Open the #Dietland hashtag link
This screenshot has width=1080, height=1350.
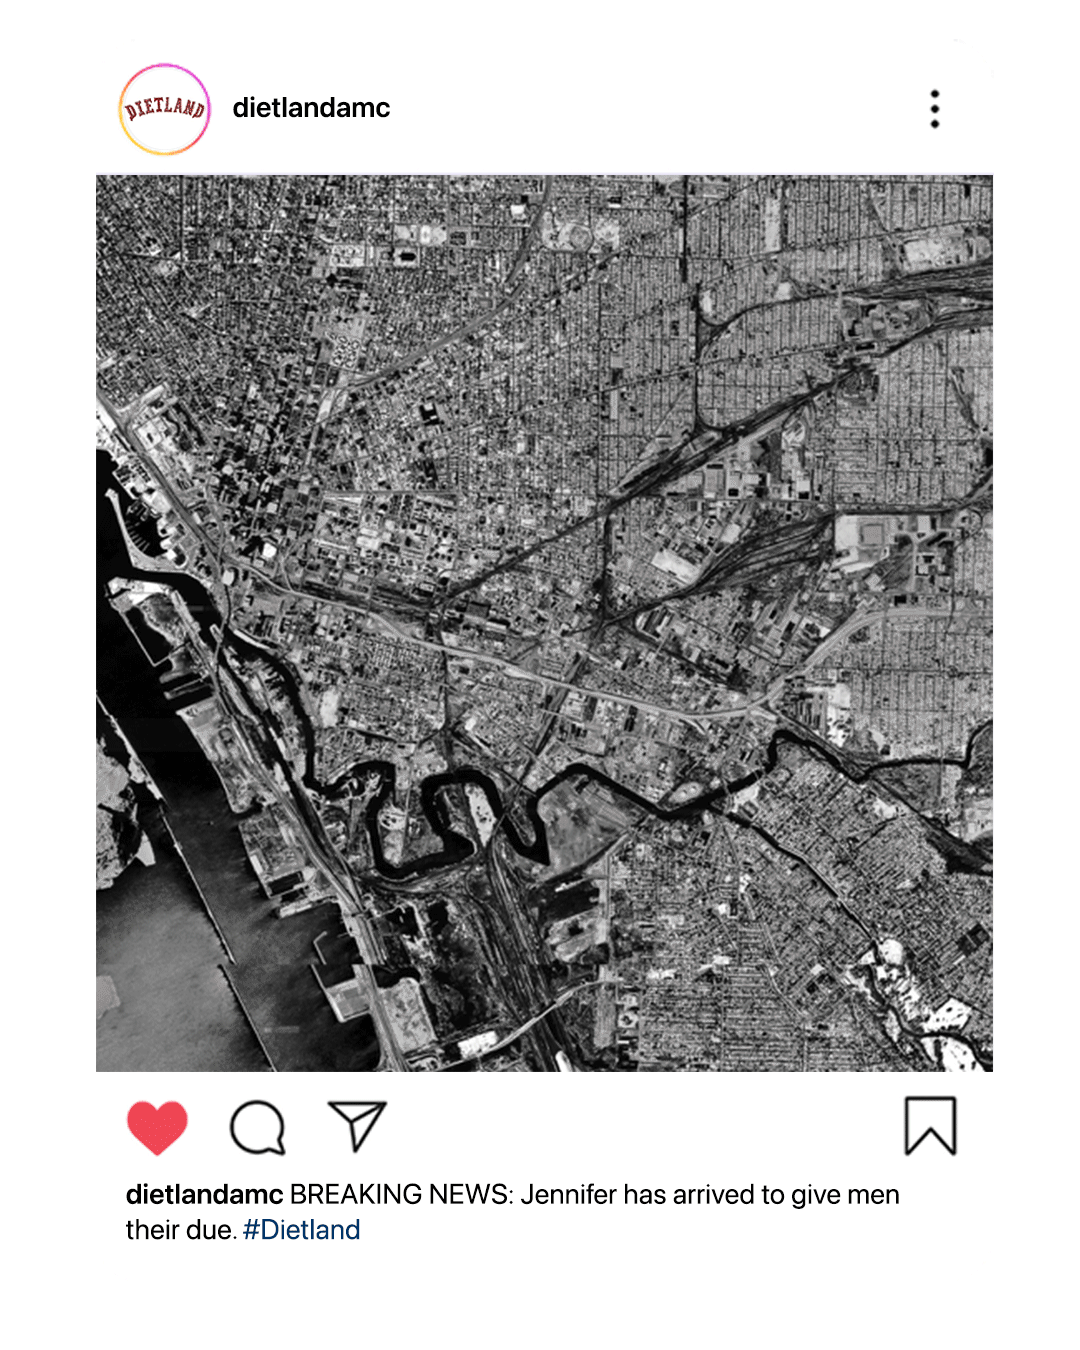301,1230
